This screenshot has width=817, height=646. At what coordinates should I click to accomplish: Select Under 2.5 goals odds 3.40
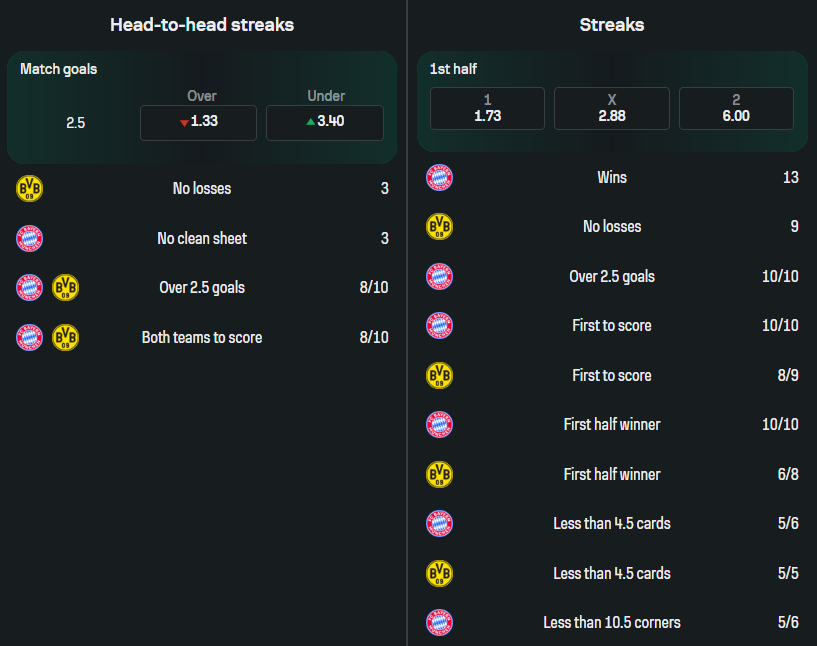click(325, 122)
